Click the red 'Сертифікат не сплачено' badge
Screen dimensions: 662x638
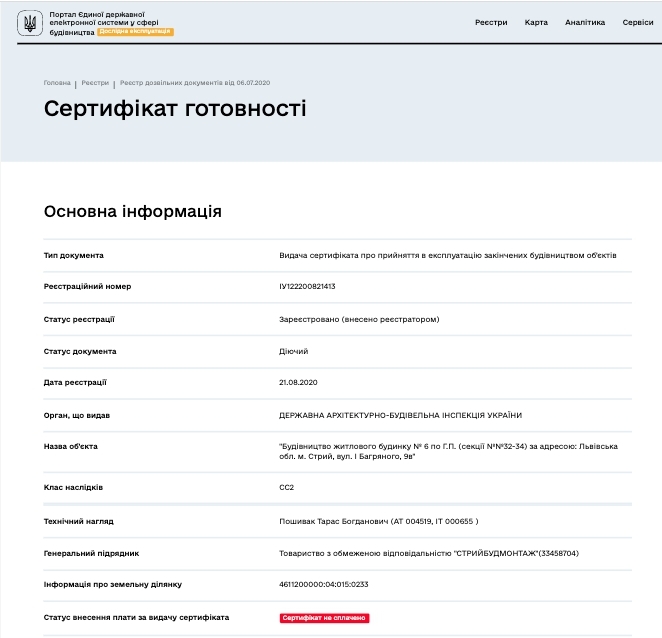pos(324,618)
